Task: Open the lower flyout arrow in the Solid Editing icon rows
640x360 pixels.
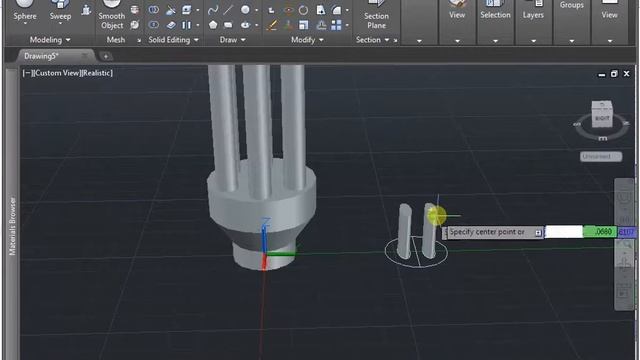Action: pyautogui.click(x=198, y=25)
